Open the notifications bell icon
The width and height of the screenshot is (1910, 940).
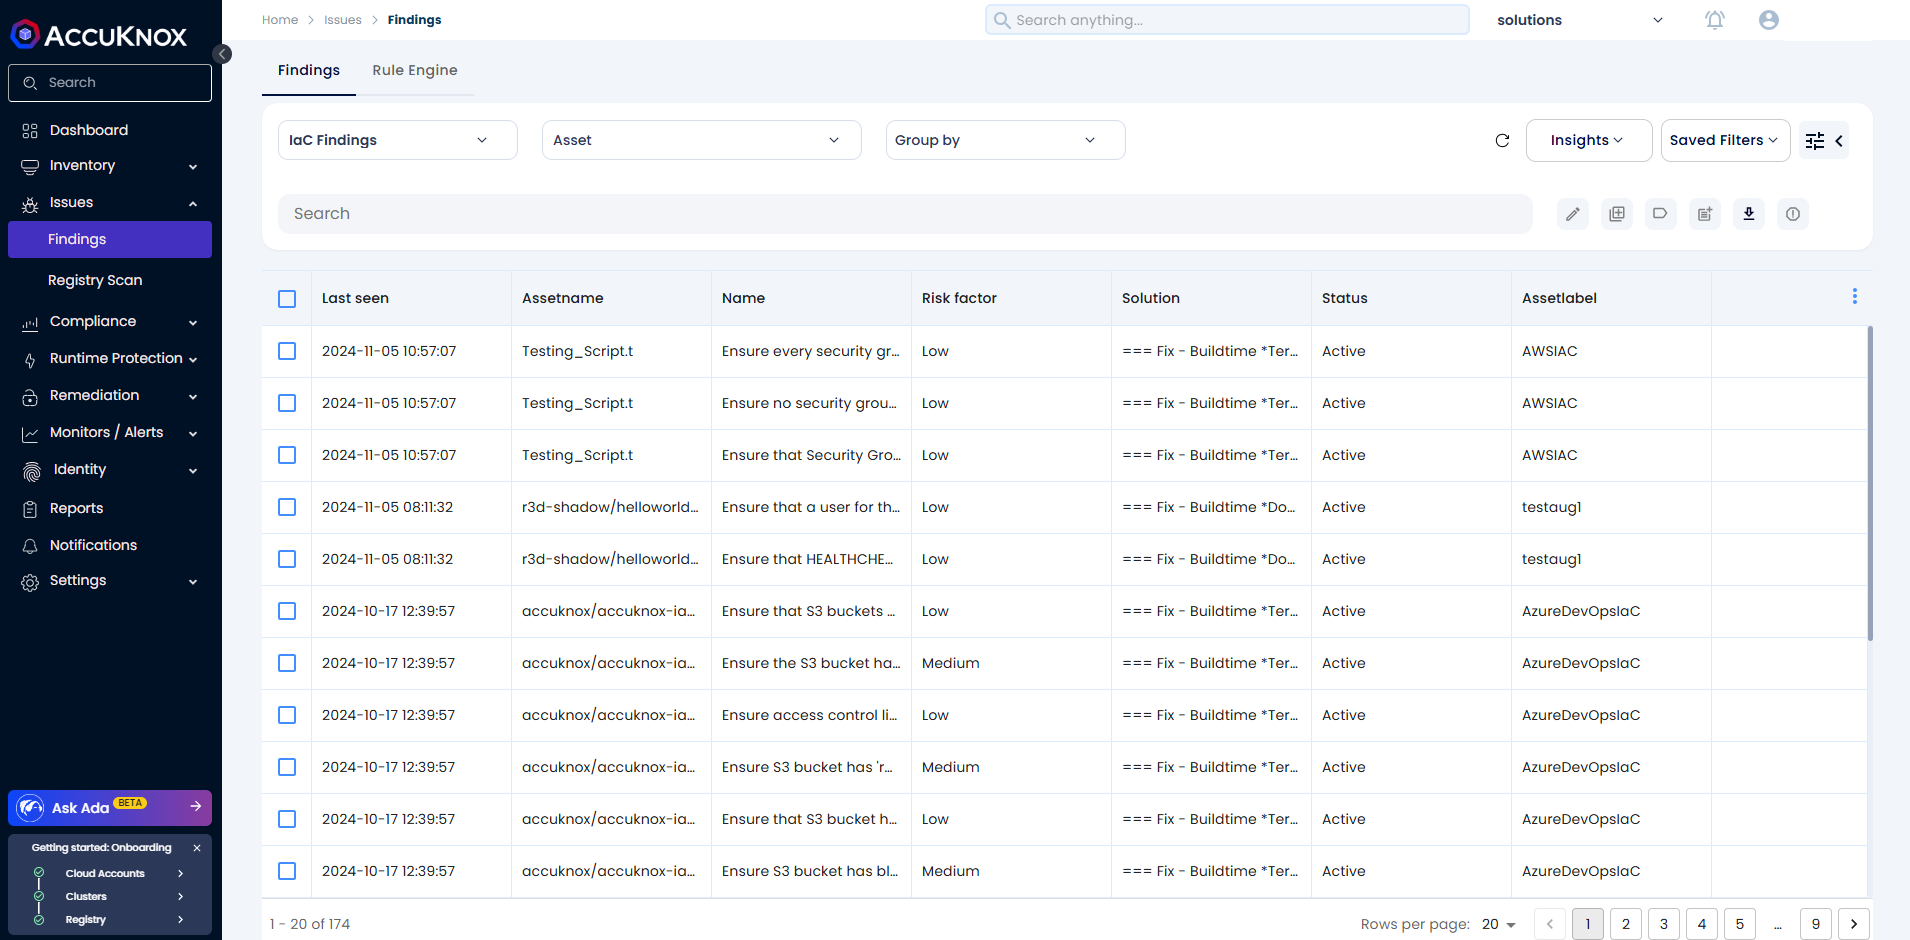tap(1715, 20)
